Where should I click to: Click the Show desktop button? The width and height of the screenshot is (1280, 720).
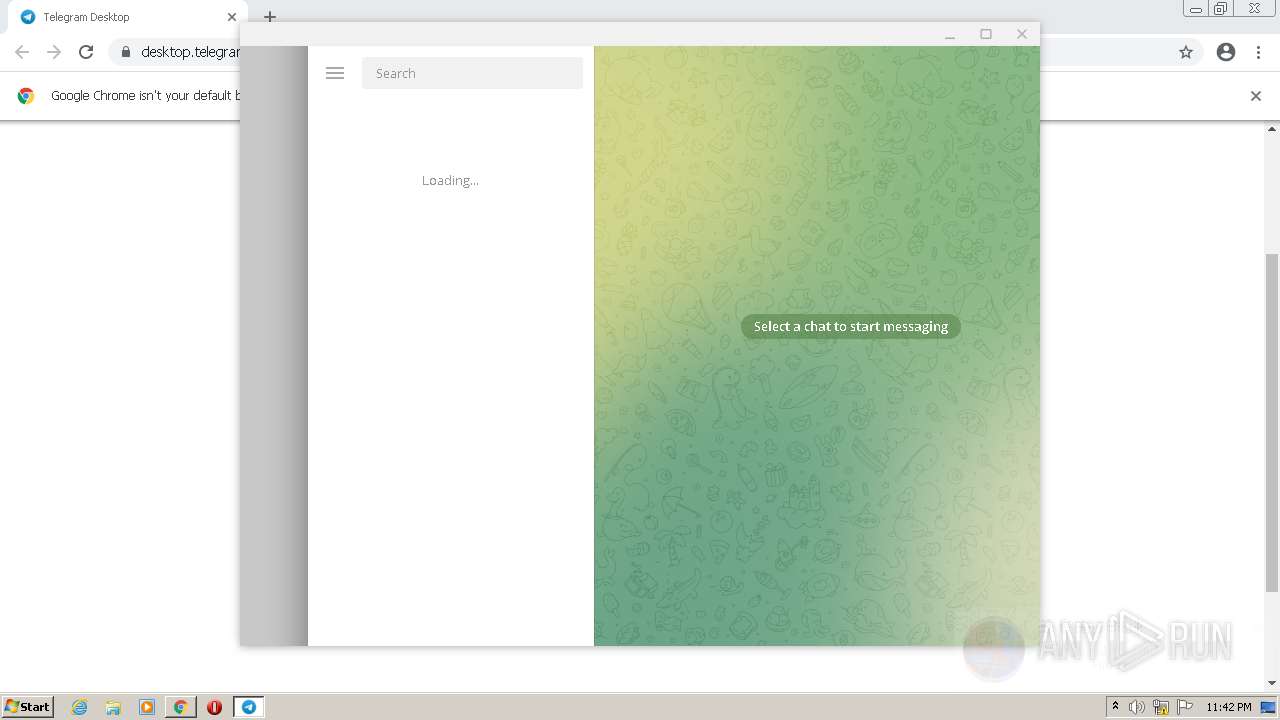point(1269,707)
